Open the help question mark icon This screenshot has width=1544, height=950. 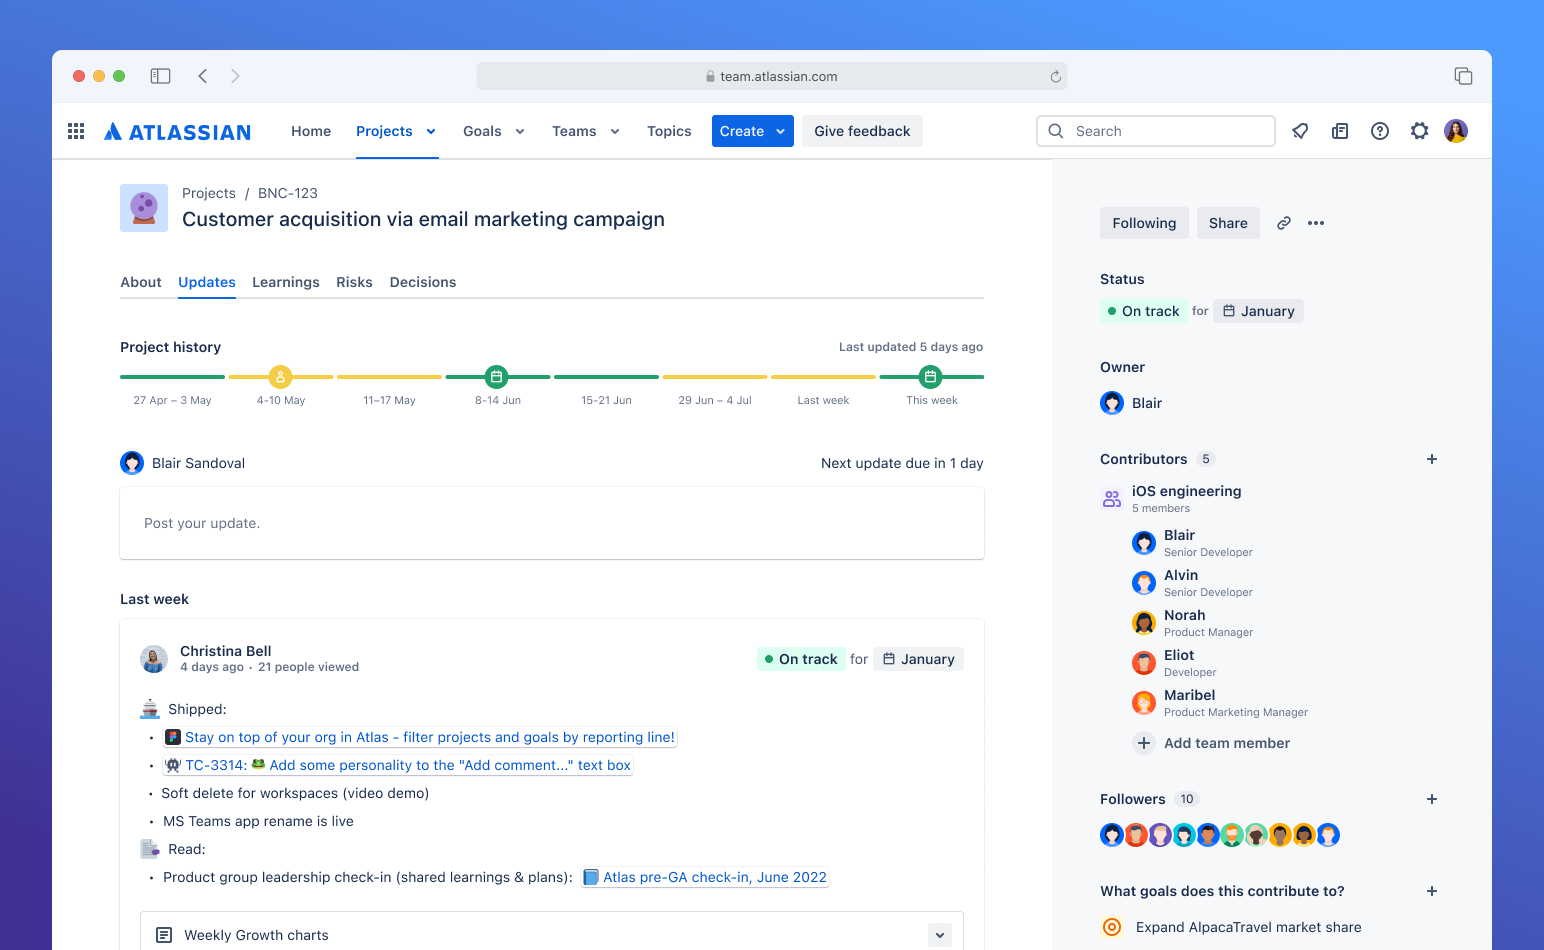(x=1380, y=131)
